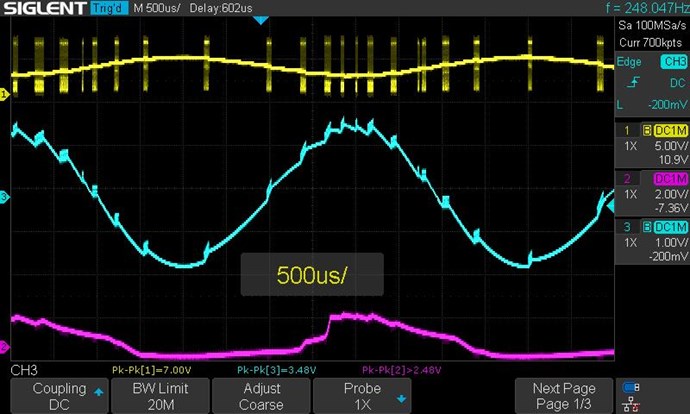Click the trigger level arrow on right edge
The height and width of the screenshot is (414, 690).
610,205
